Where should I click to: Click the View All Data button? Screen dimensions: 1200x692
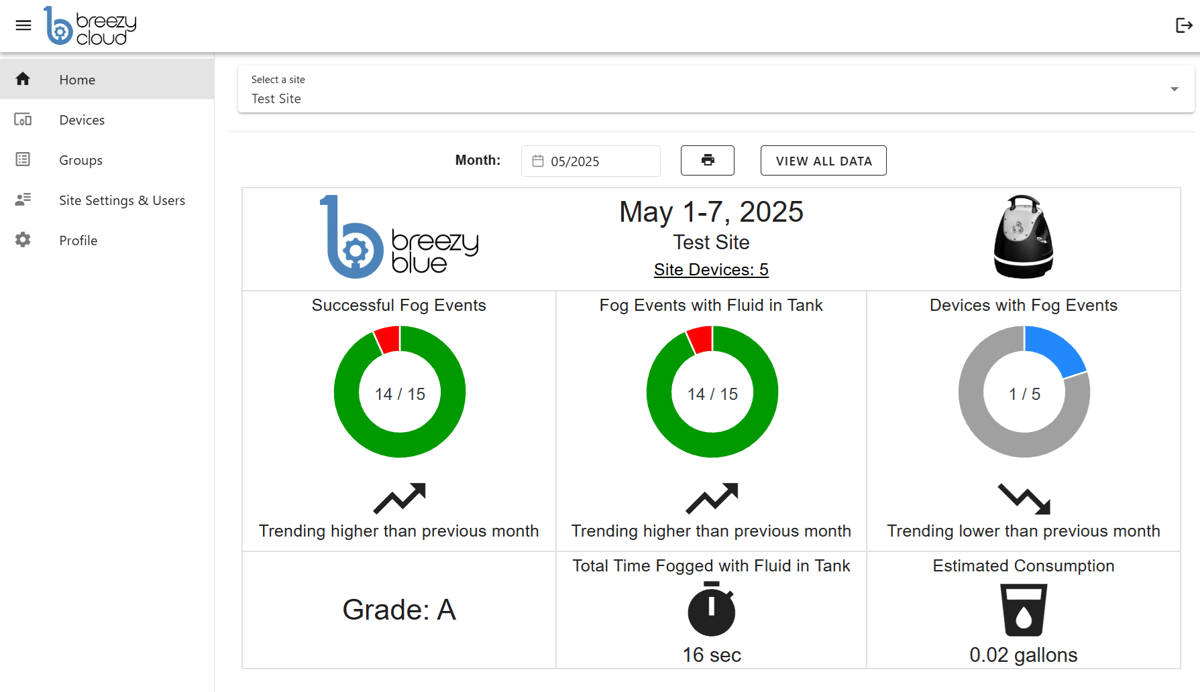(x=823, y=160)
